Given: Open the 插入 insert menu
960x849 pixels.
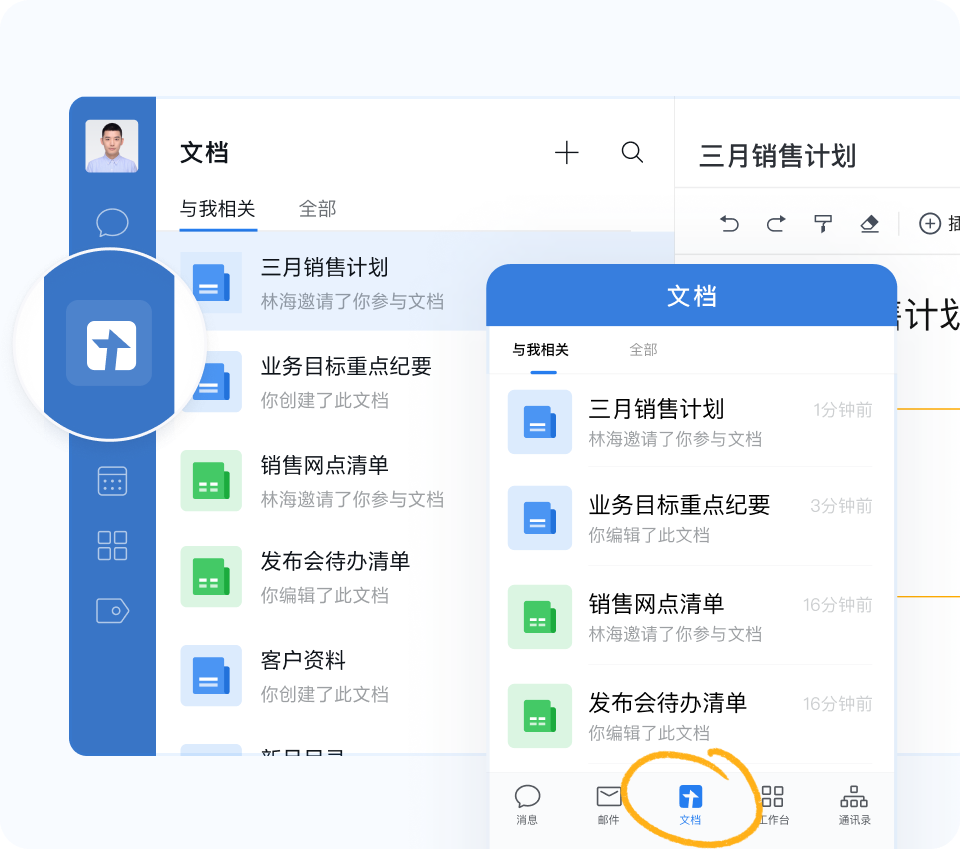Looking at the screenshot, I should point(930,224).
